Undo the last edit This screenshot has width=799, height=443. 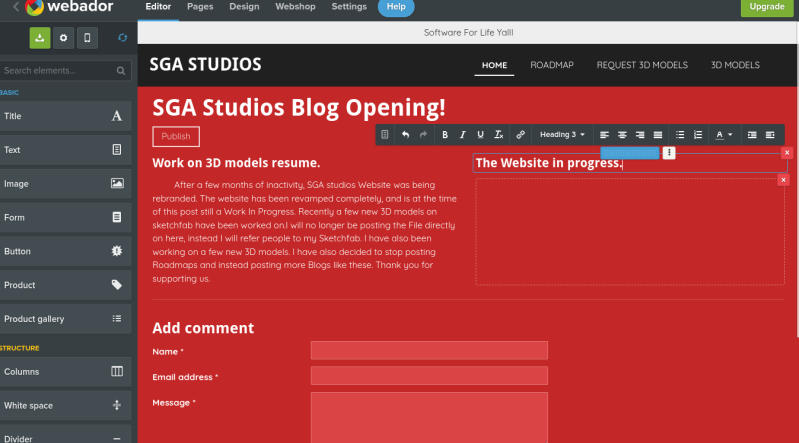point(405,135)
